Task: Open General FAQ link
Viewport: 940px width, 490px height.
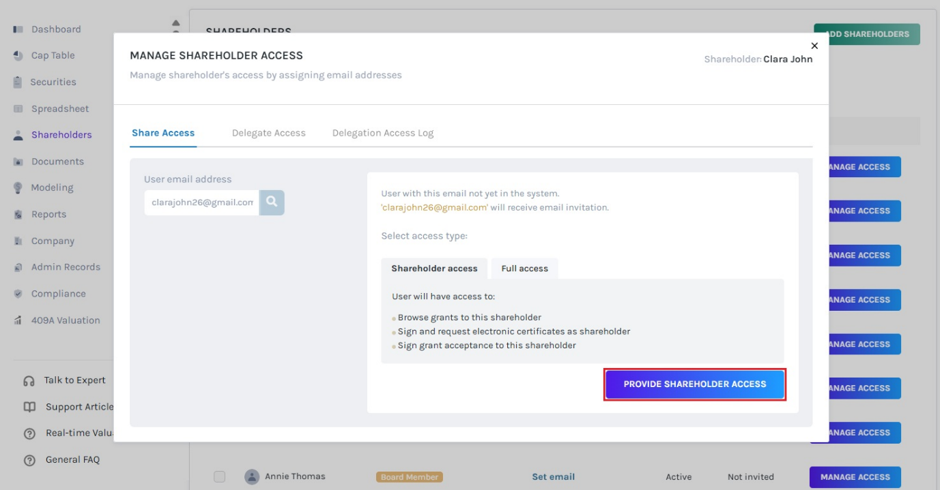Action: 73,460
